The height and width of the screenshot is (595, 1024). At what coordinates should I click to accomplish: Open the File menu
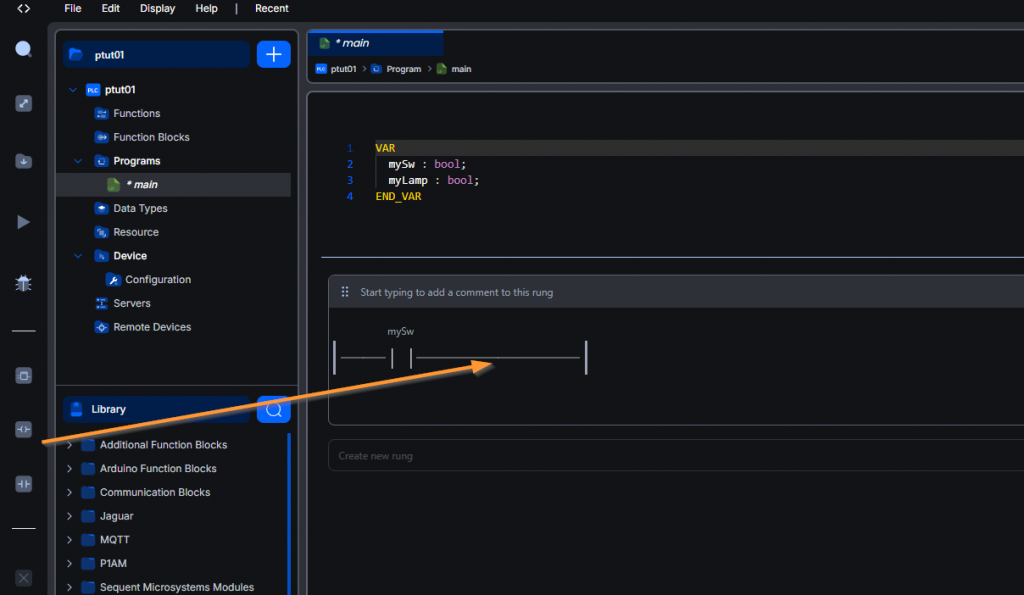pyautogui.click(x=73, y=8)
